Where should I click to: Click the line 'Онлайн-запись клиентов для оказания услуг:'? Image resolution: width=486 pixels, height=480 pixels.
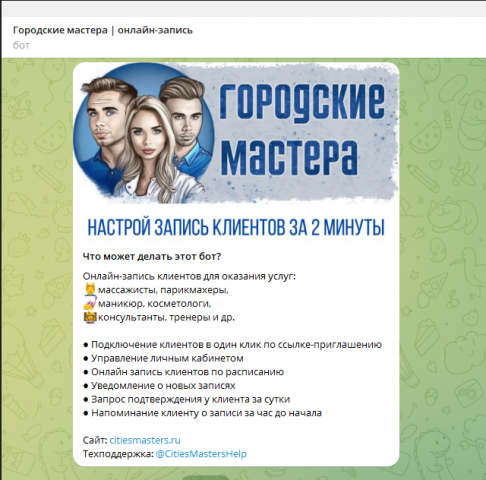pos(189,276)
